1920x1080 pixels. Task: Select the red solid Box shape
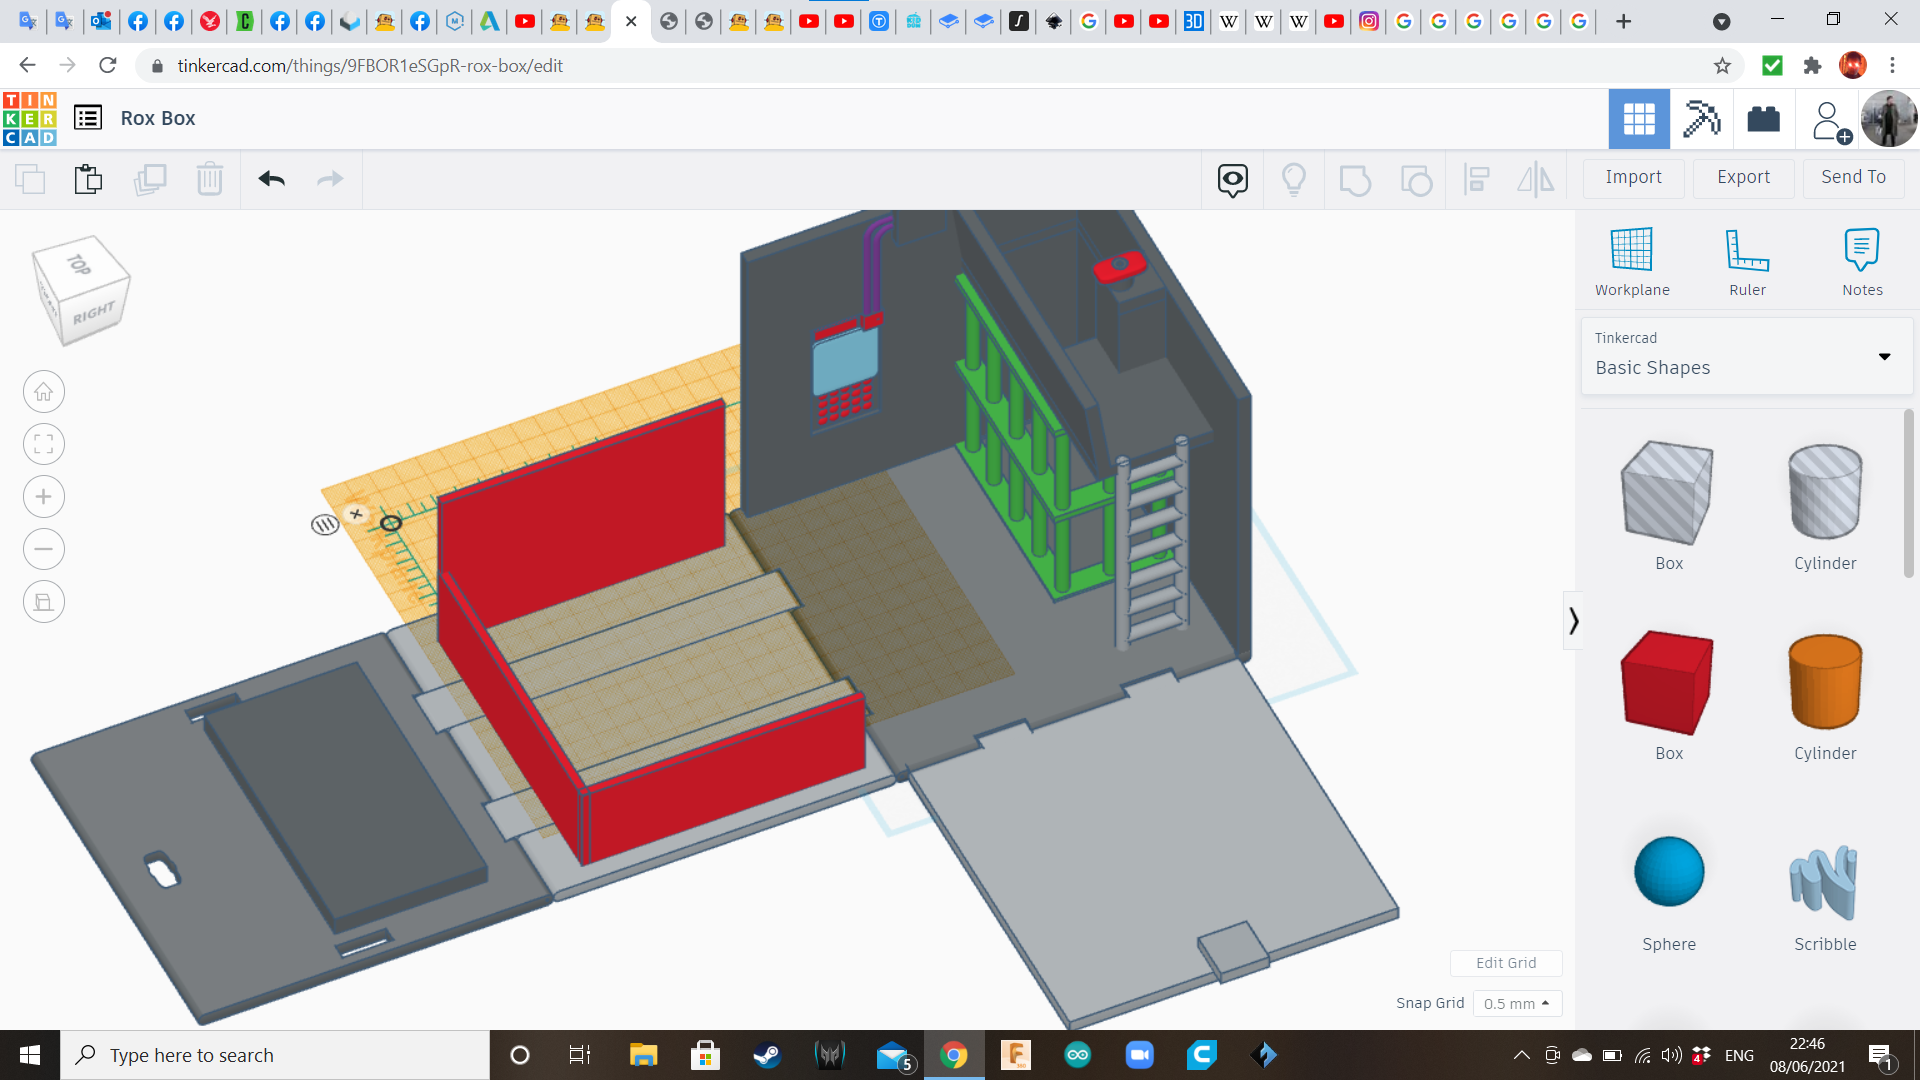tap(1667, 683)
